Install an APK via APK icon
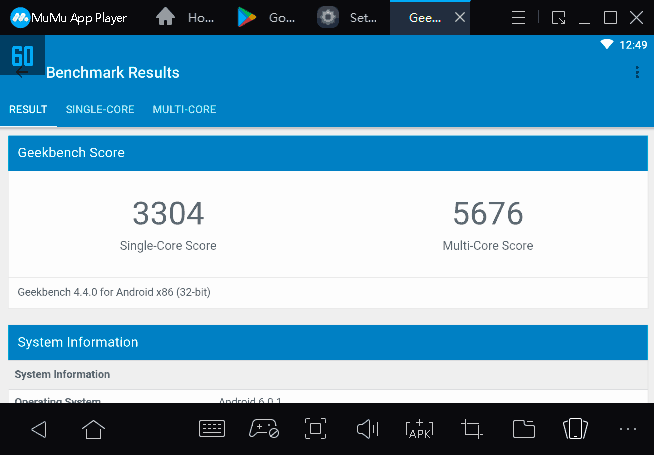654x455 pixels. pos(419,430)
